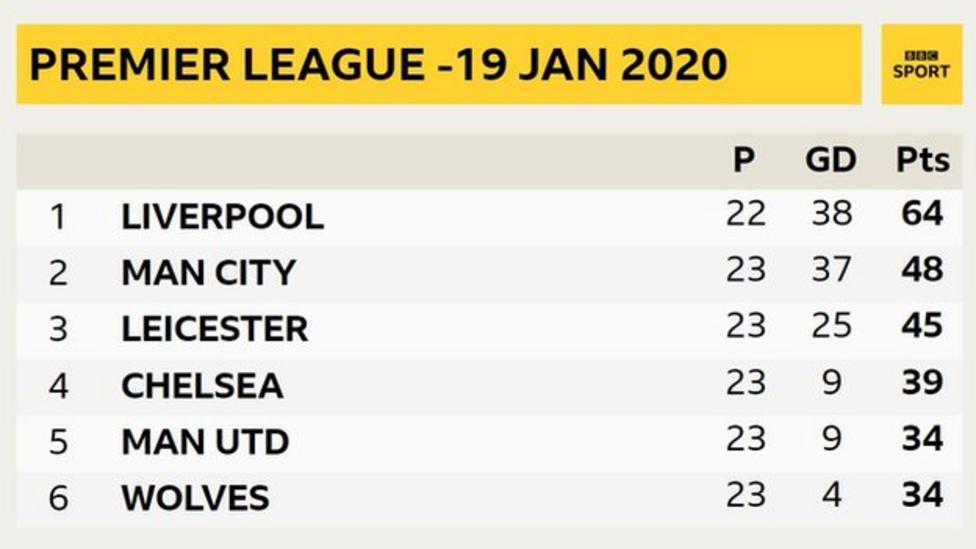Click the BBC Sport logo

pos(921,64)
